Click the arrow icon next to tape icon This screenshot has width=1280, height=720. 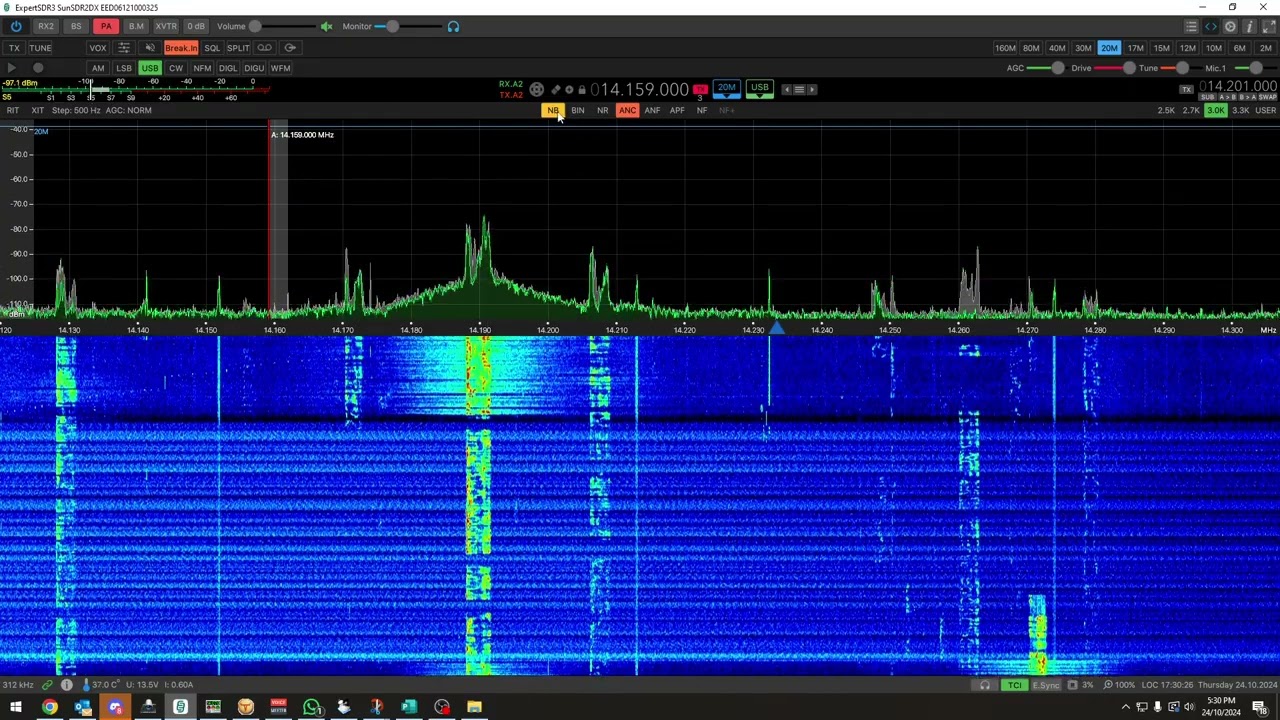click(x=290, y=48)
